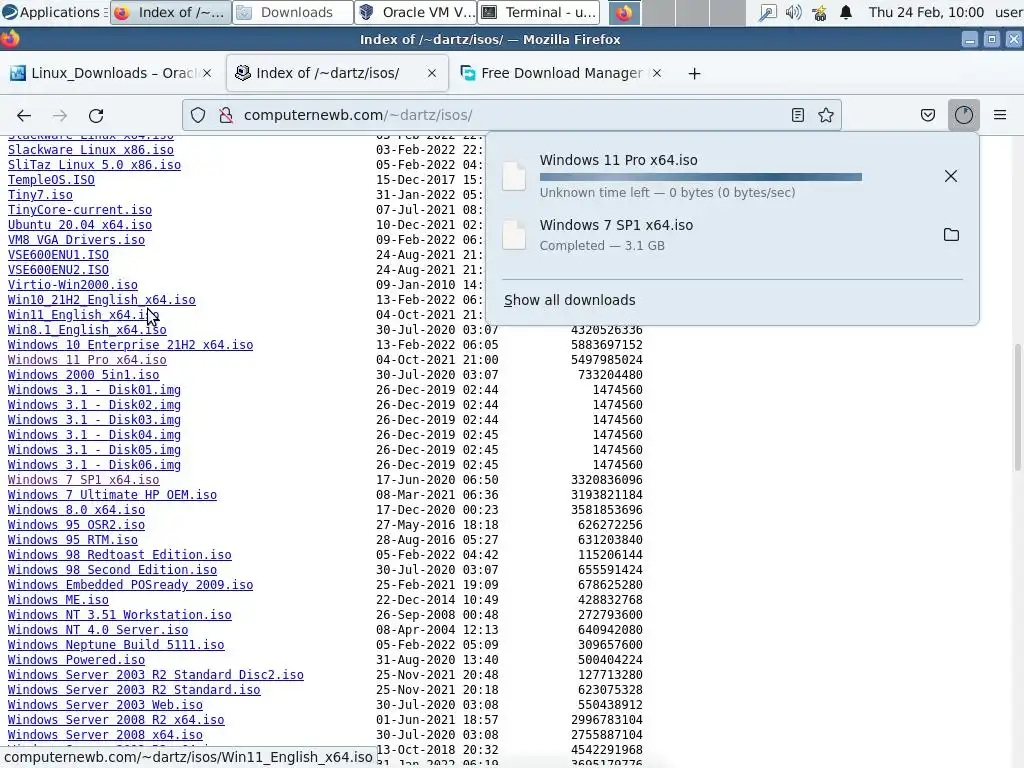Image resolution: width=1024 pixels, height=768 pixels.
Task: Open TempleOS.ISO link
Action: click(51, 180)
